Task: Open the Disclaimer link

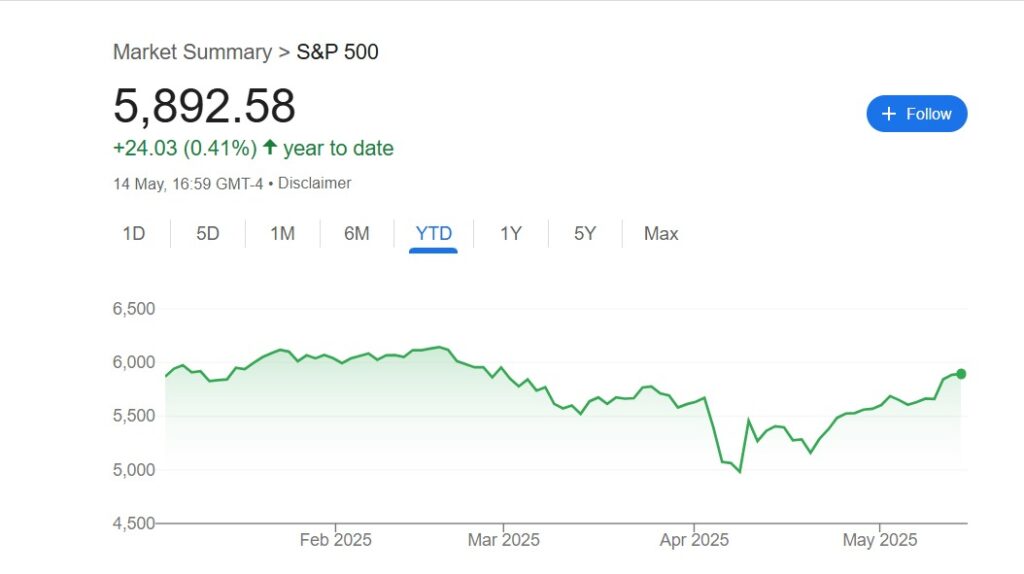Action: click(314, 183)
